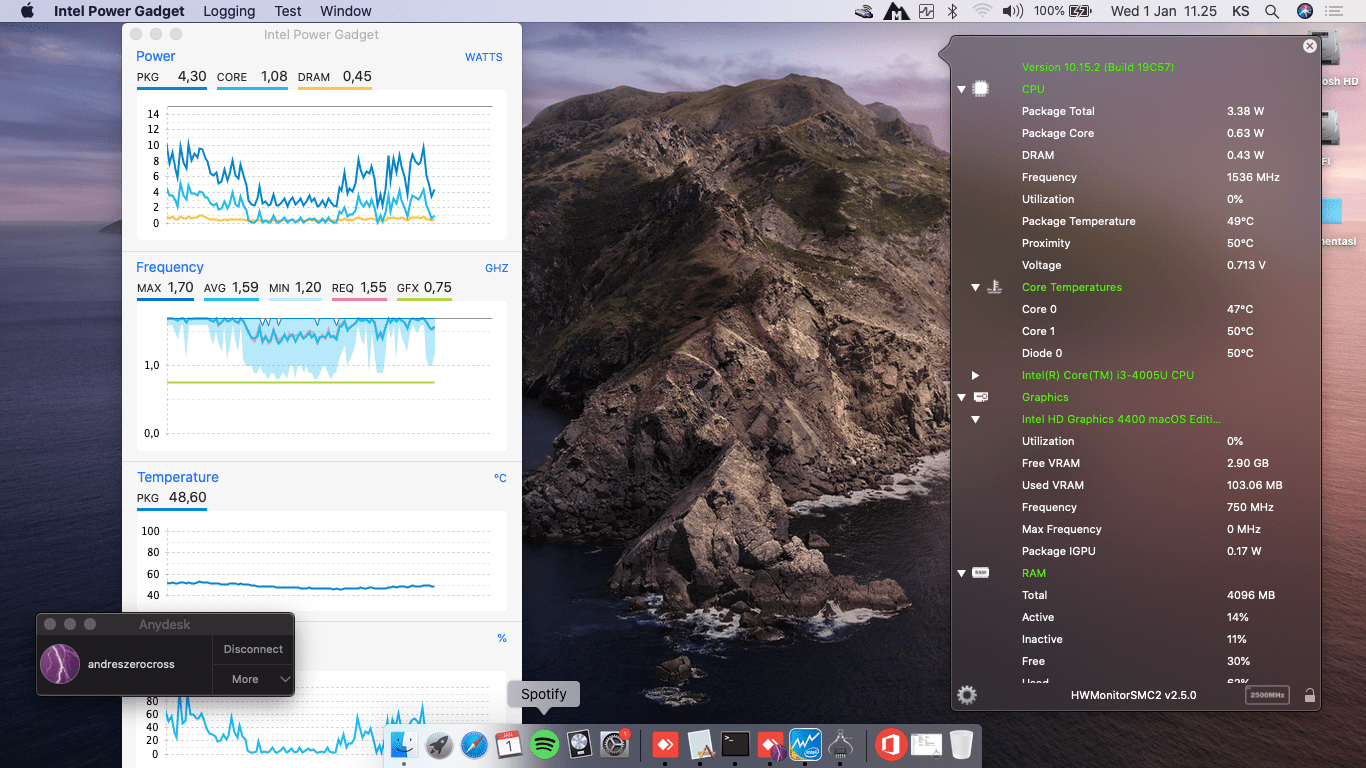Click the Temperature graph area
The height and width of the screenshot is (768, 1366).
coord(322,561)
